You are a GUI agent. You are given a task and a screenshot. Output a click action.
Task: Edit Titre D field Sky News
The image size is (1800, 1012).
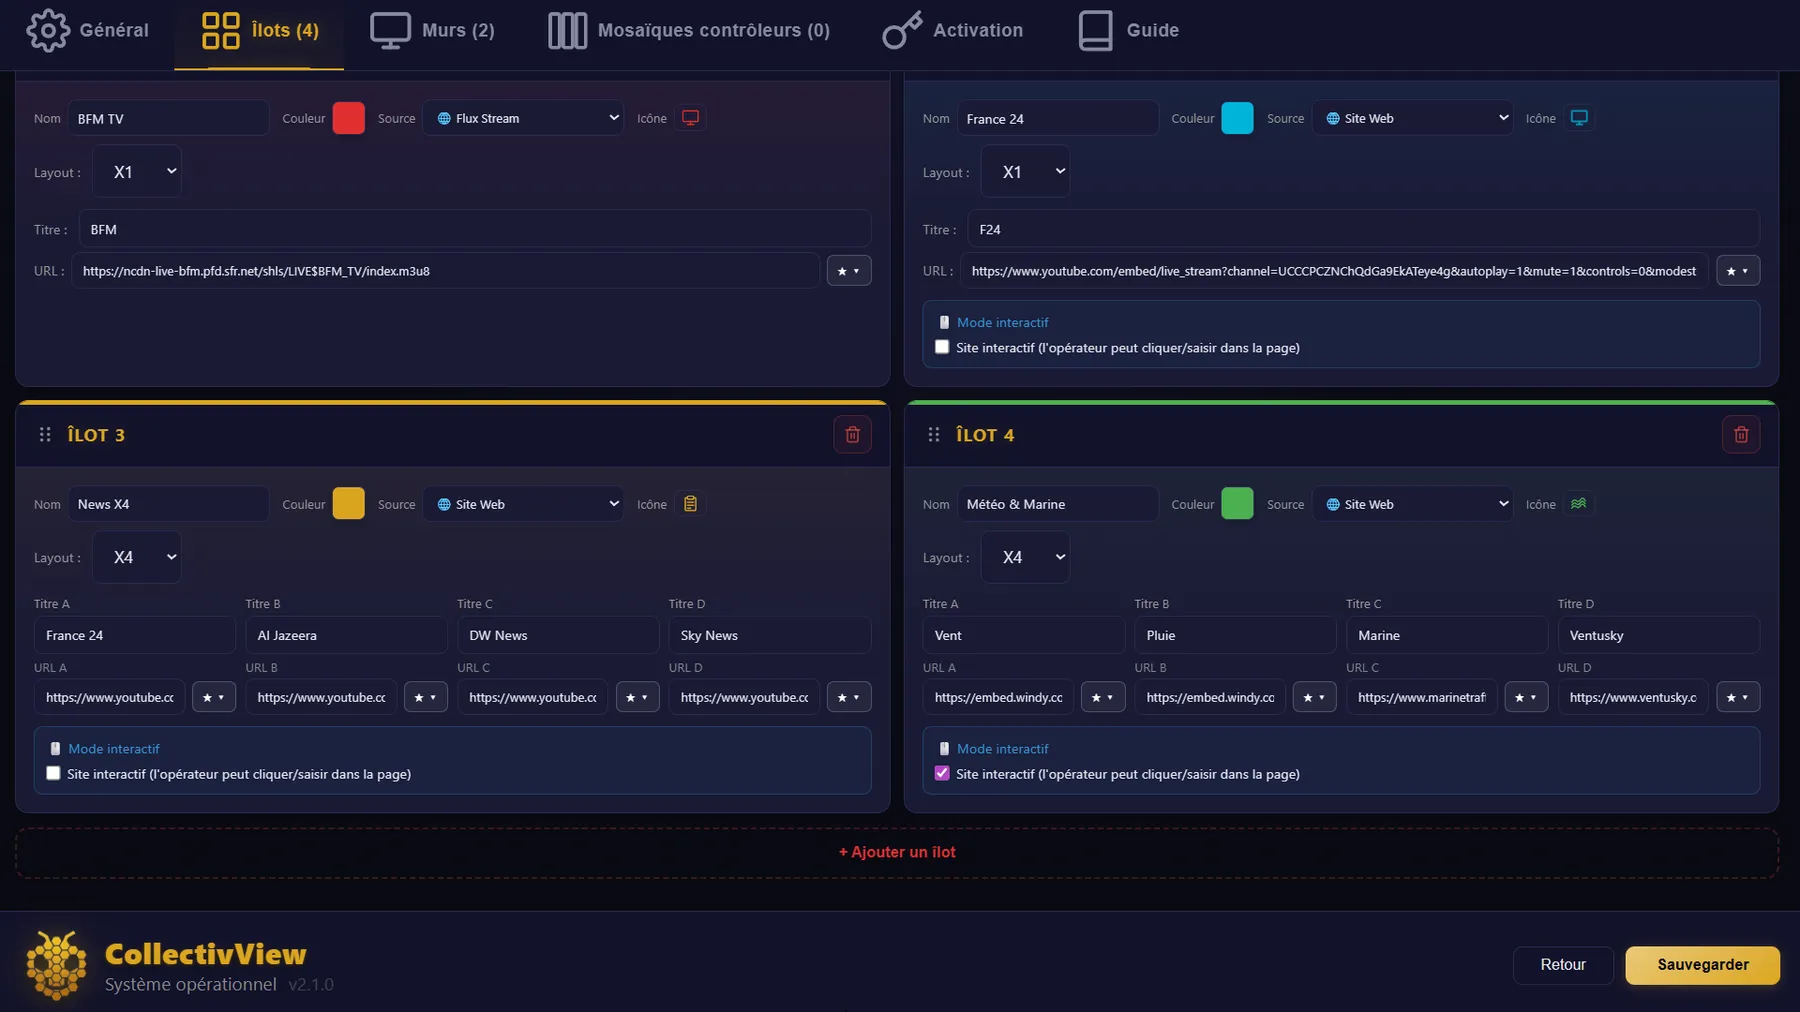point(770,635)
